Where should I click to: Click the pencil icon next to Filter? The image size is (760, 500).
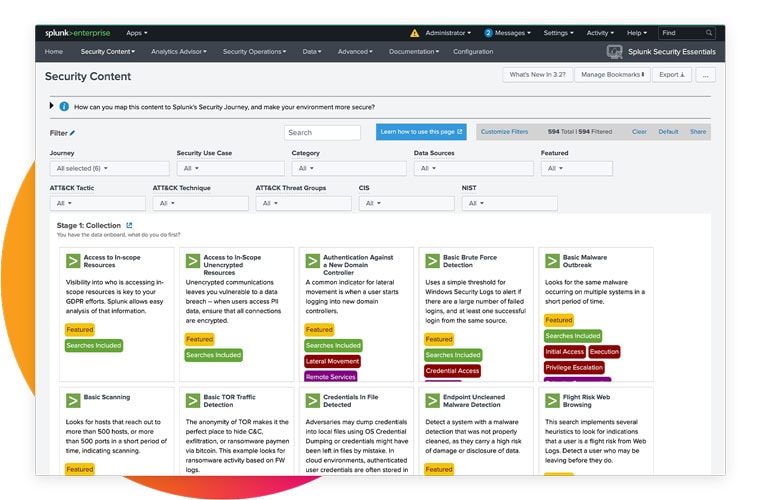(x=72, y=133)
